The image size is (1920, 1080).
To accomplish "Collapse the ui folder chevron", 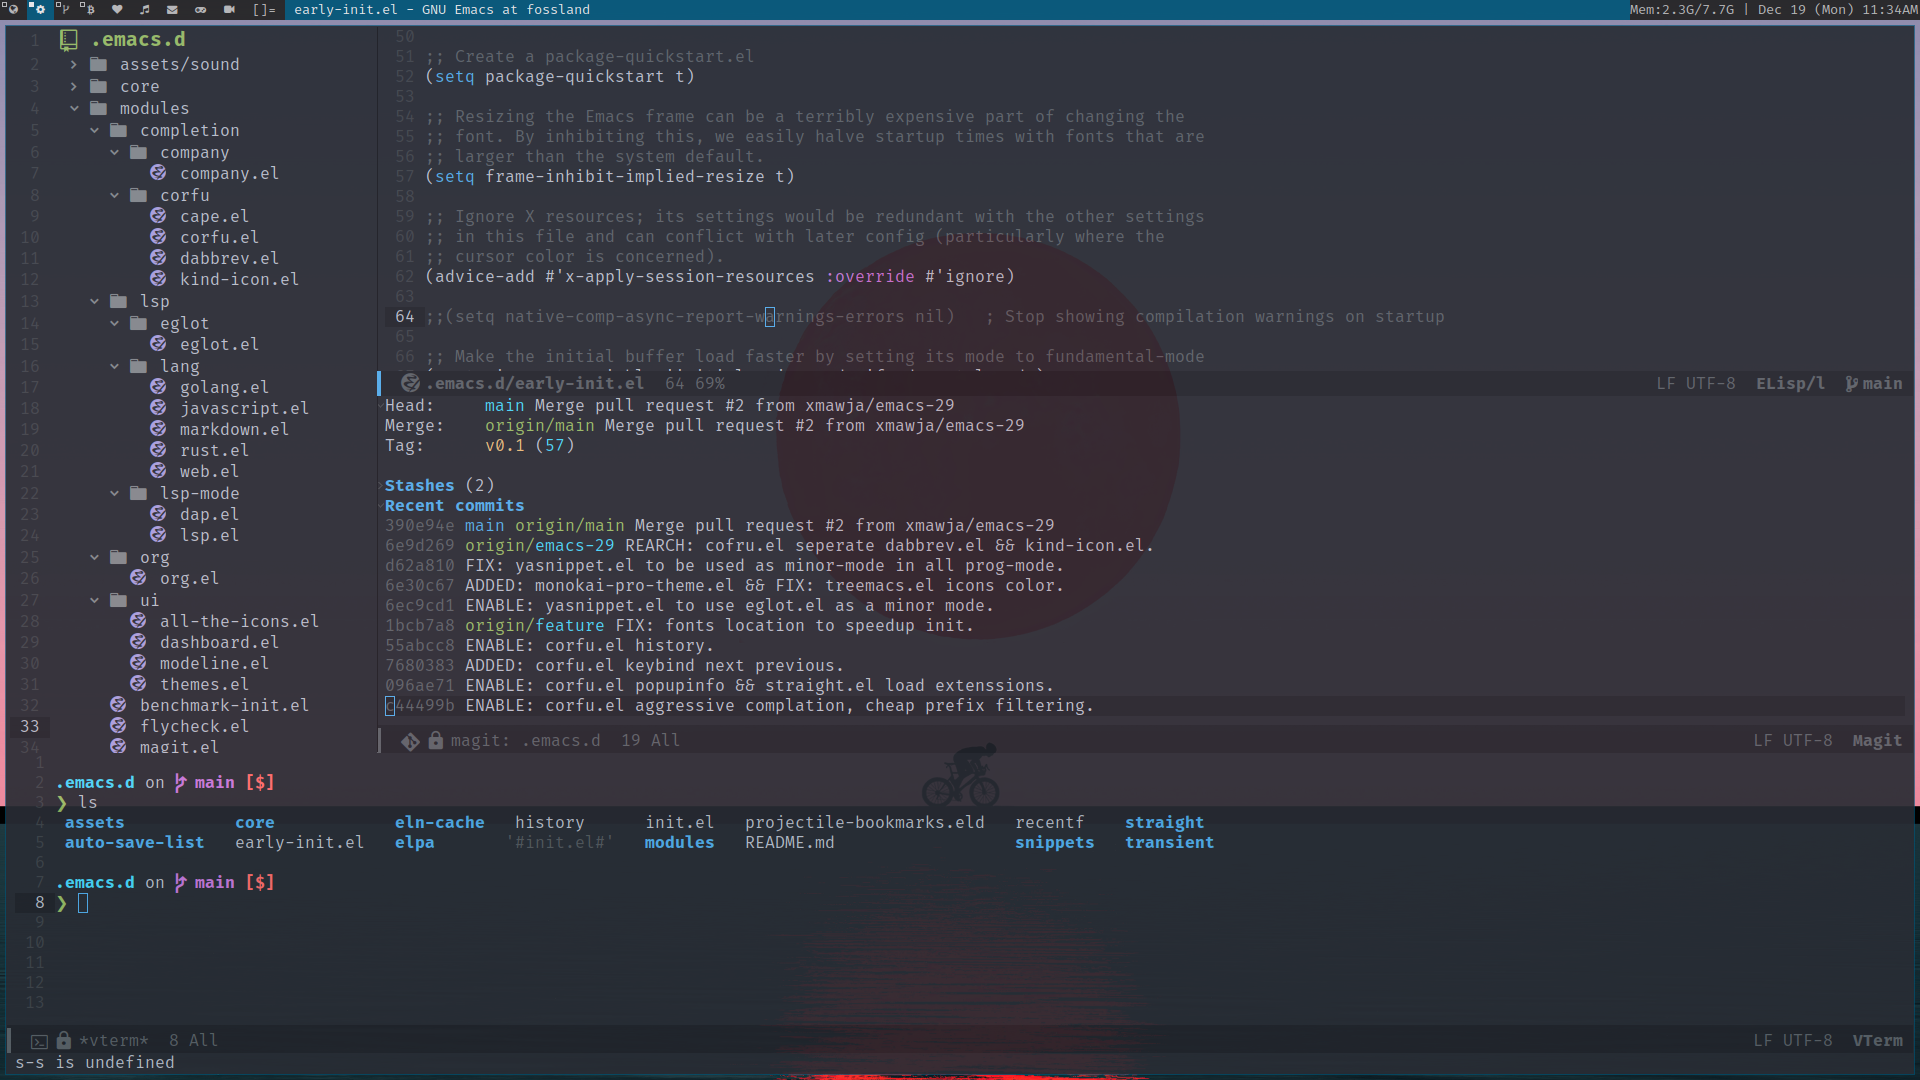I will coord(94,600).
